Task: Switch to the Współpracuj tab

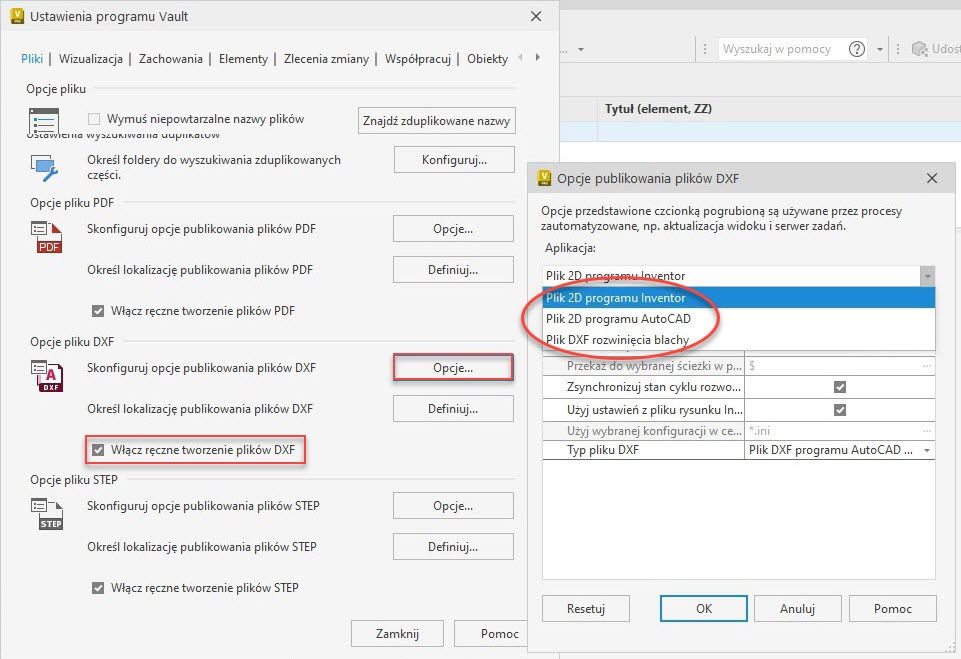Action: click(x=417, y=59)
